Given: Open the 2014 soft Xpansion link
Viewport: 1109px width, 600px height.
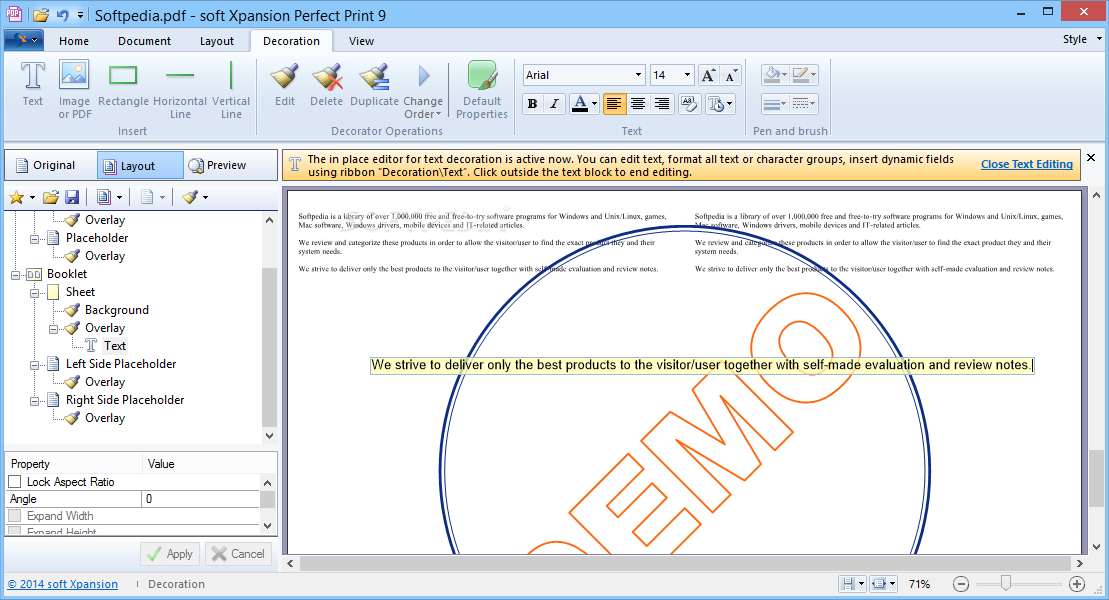Looking at the screenshot, I should click(x=62, y=584).
